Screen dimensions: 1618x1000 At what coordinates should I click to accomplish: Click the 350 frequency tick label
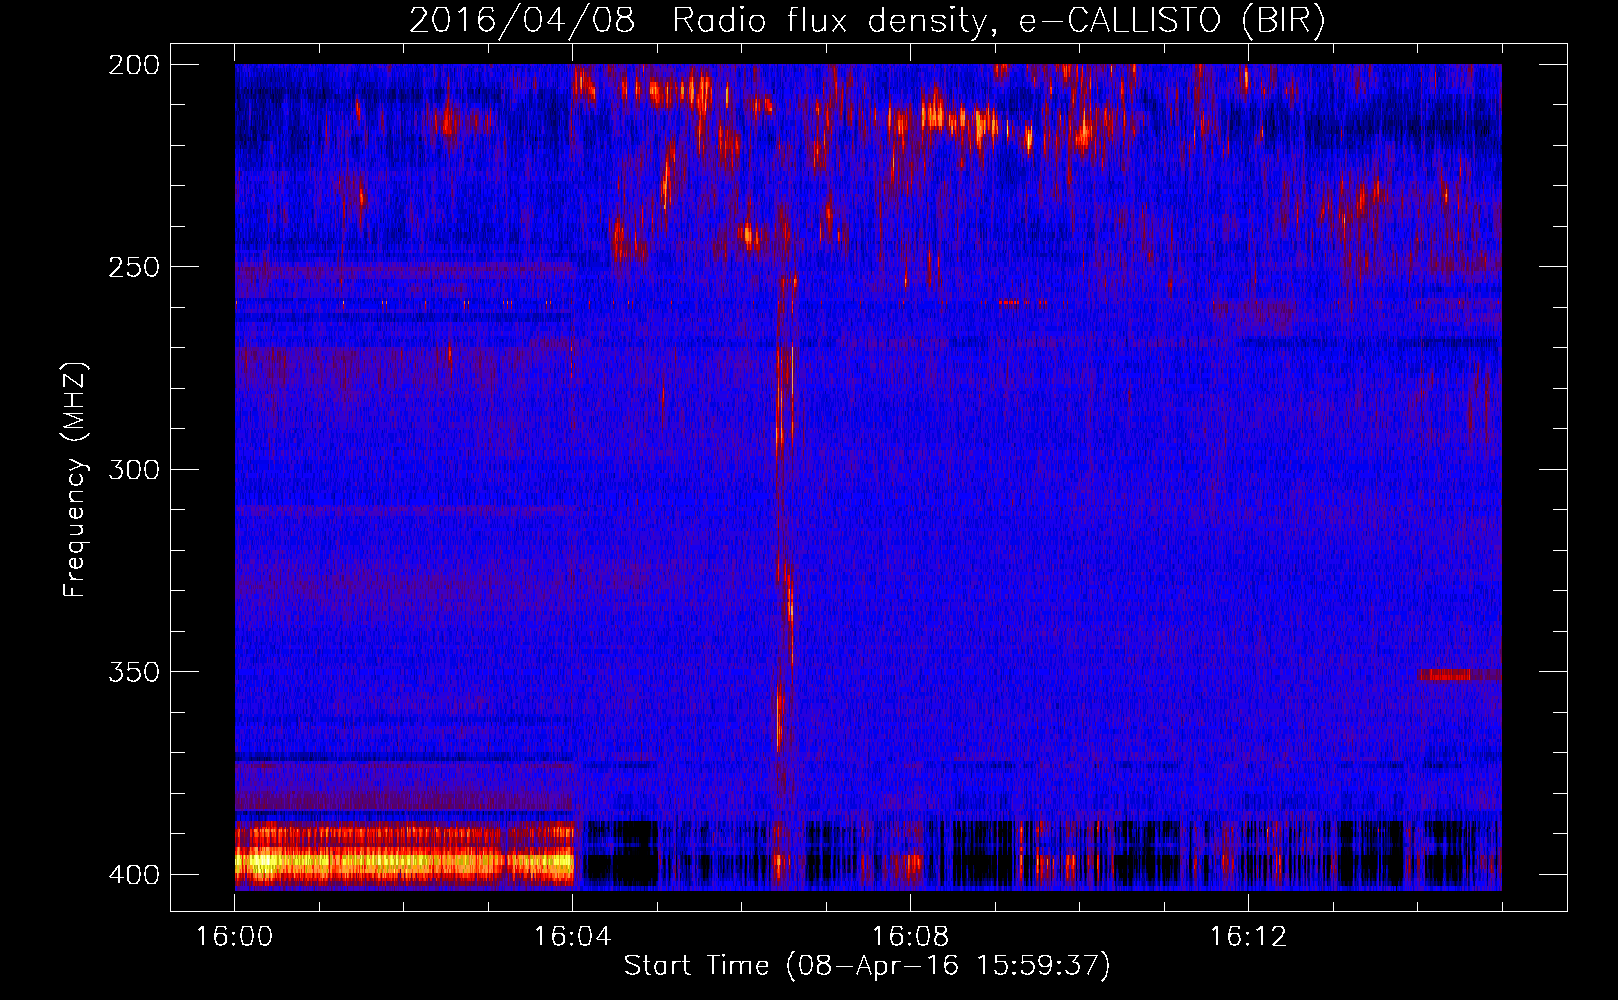(134, 671)
